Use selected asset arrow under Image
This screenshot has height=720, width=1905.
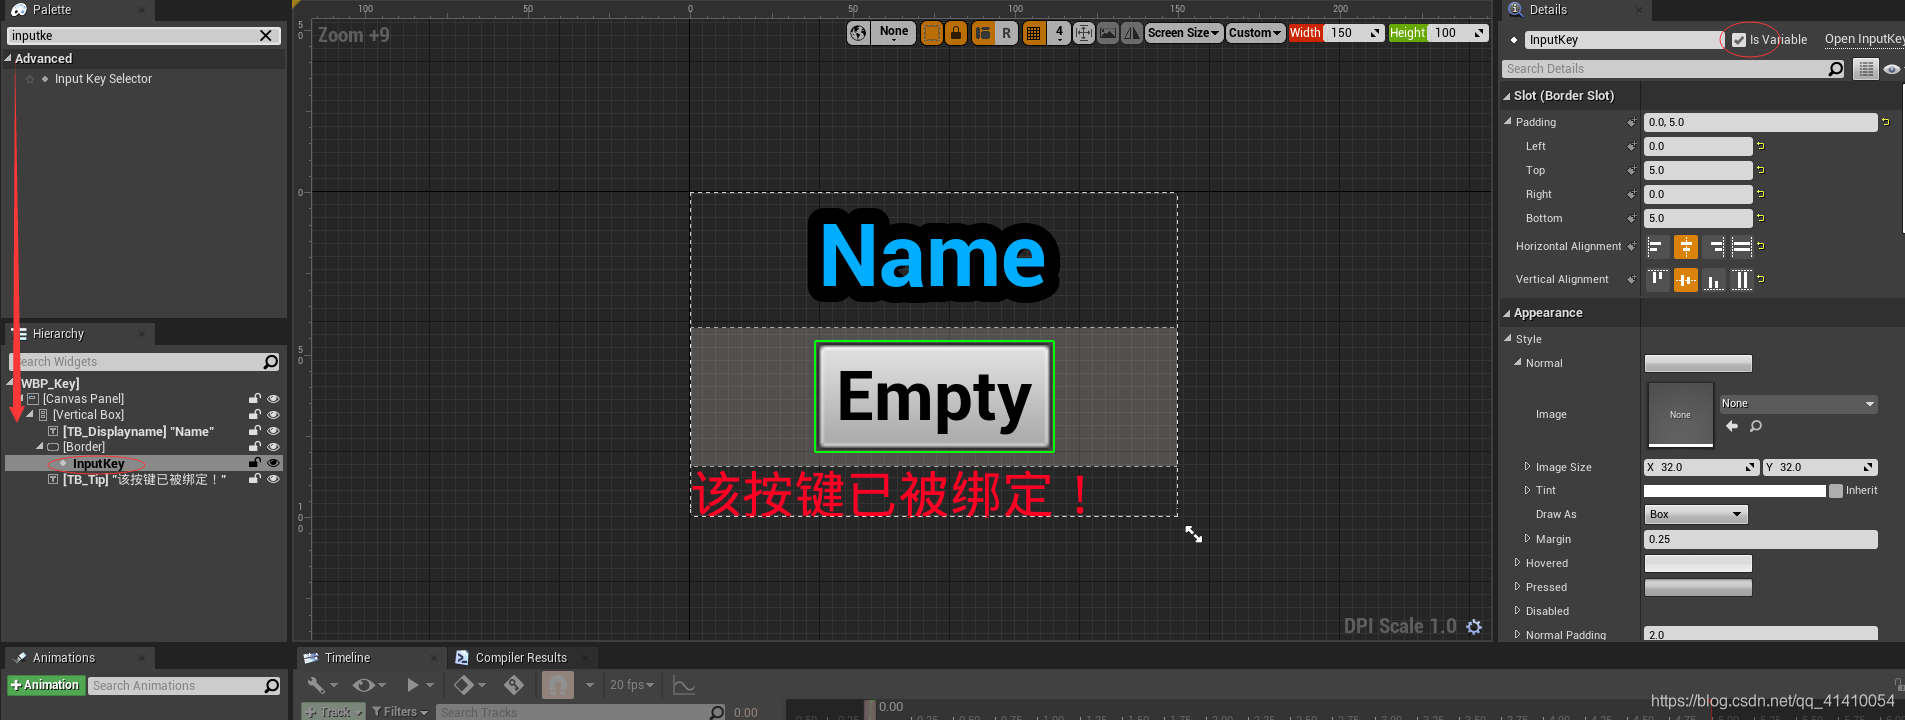1732,426
